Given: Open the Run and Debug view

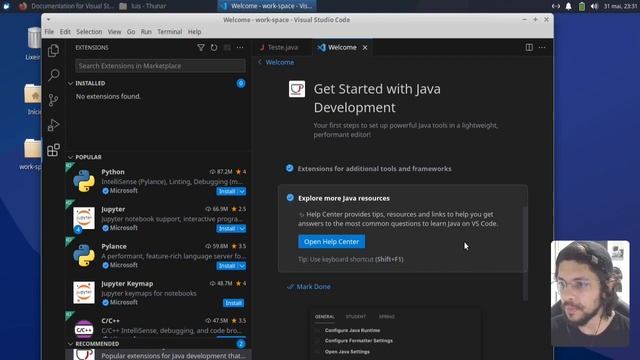Looking at the screenshot, I should pyautogui.click(x=53, y=125).
